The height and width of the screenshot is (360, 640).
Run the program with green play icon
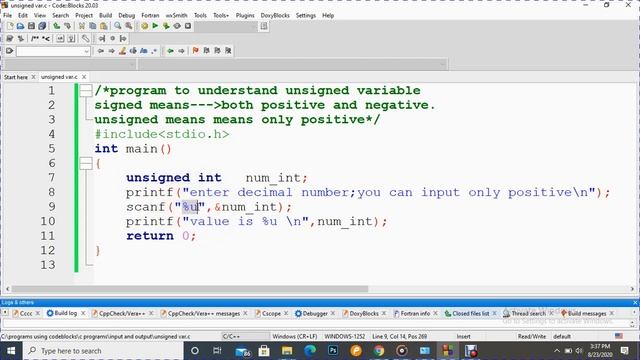(155, 26)
